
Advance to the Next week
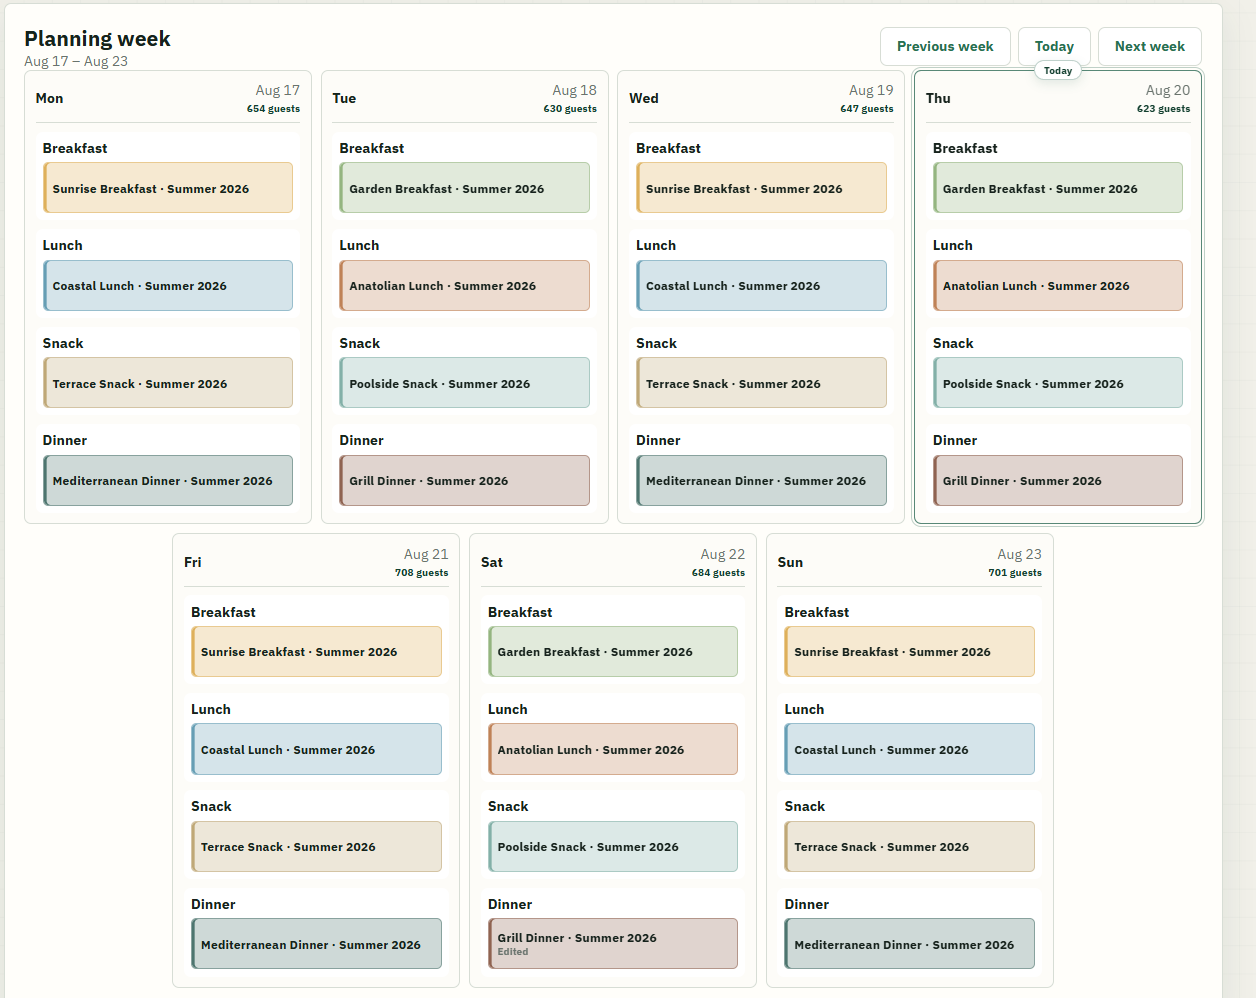click(1150, 46)
